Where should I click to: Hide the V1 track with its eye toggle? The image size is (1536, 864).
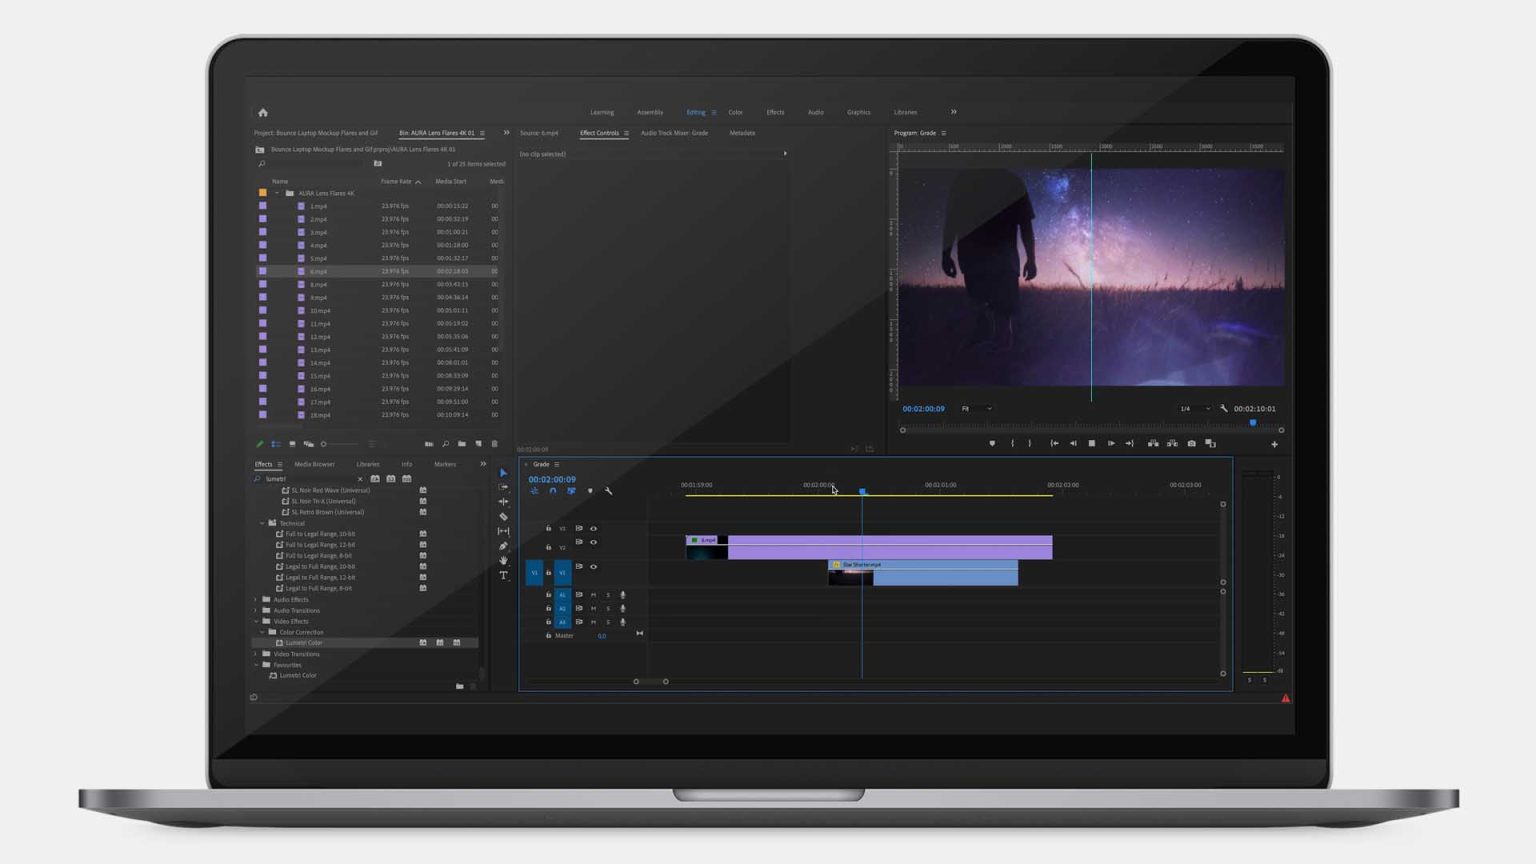593,566
